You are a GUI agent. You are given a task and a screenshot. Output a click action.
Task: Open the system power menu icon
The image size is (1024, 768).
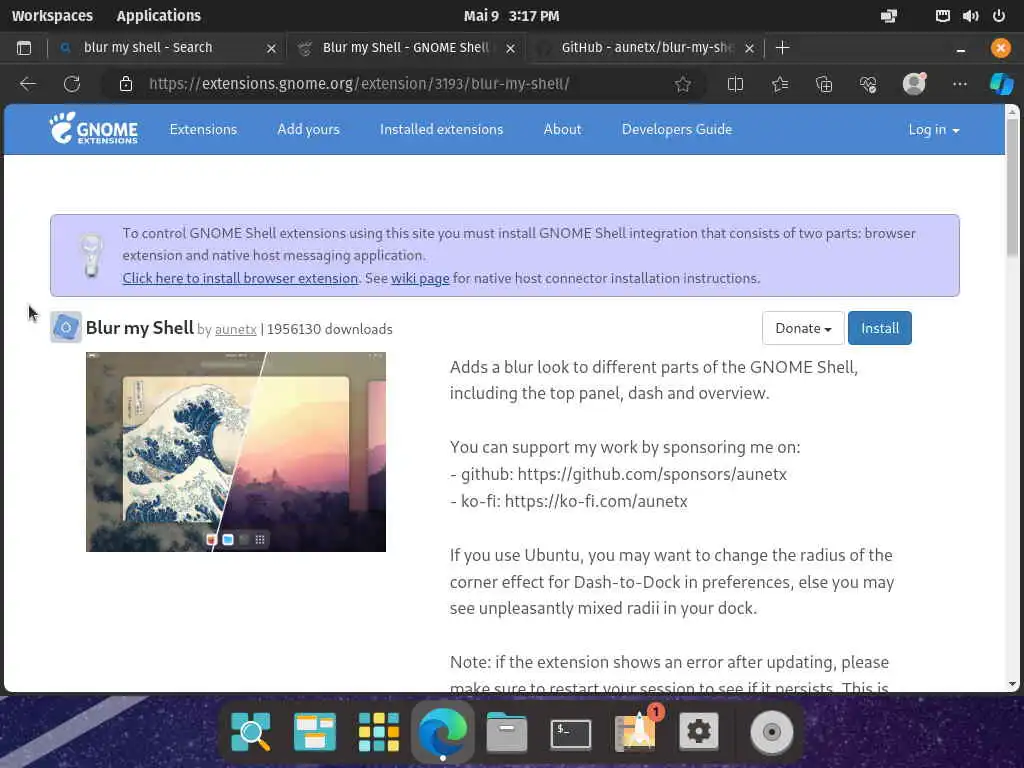(999, 16)
